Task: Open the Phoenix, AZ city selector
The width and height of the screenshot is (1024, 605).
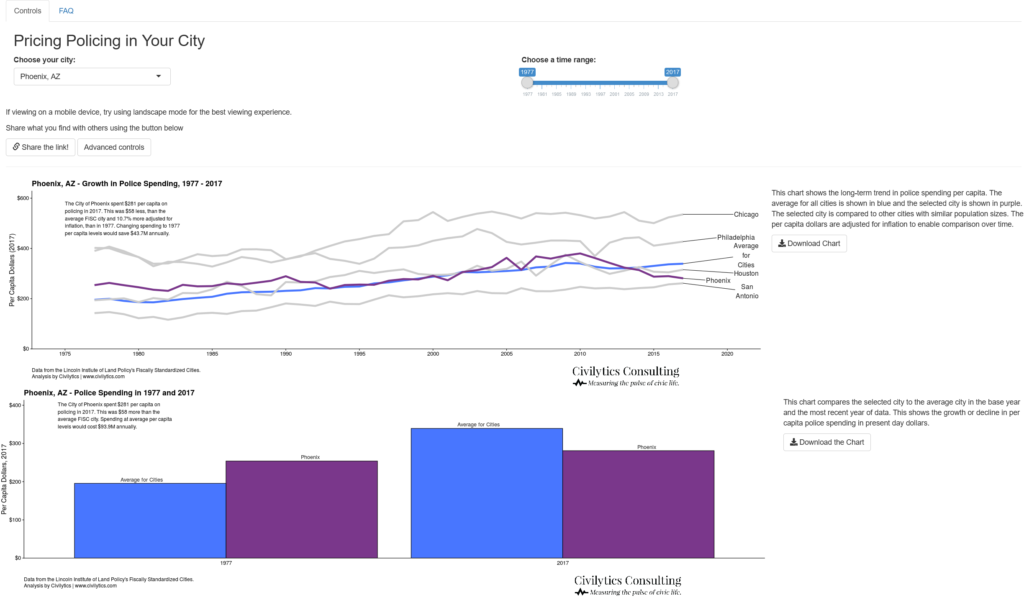Action: (92, 76)
